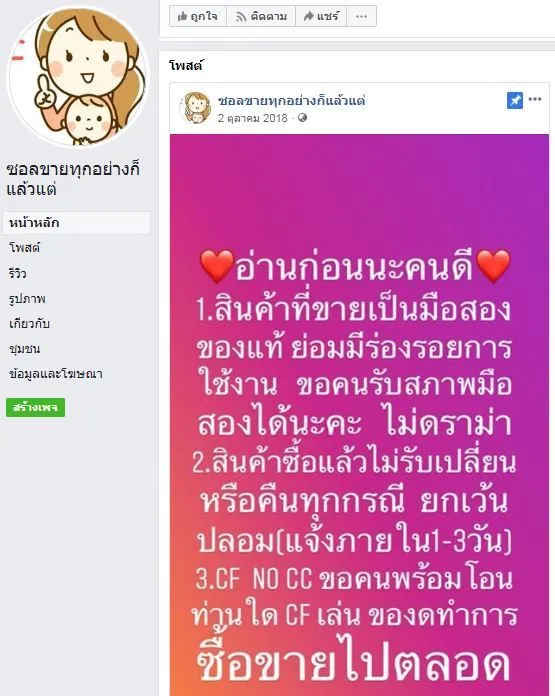The image size is (555, 696).
Task: Click the green สร้างเพจ create page button
Action: click(36, 407)
